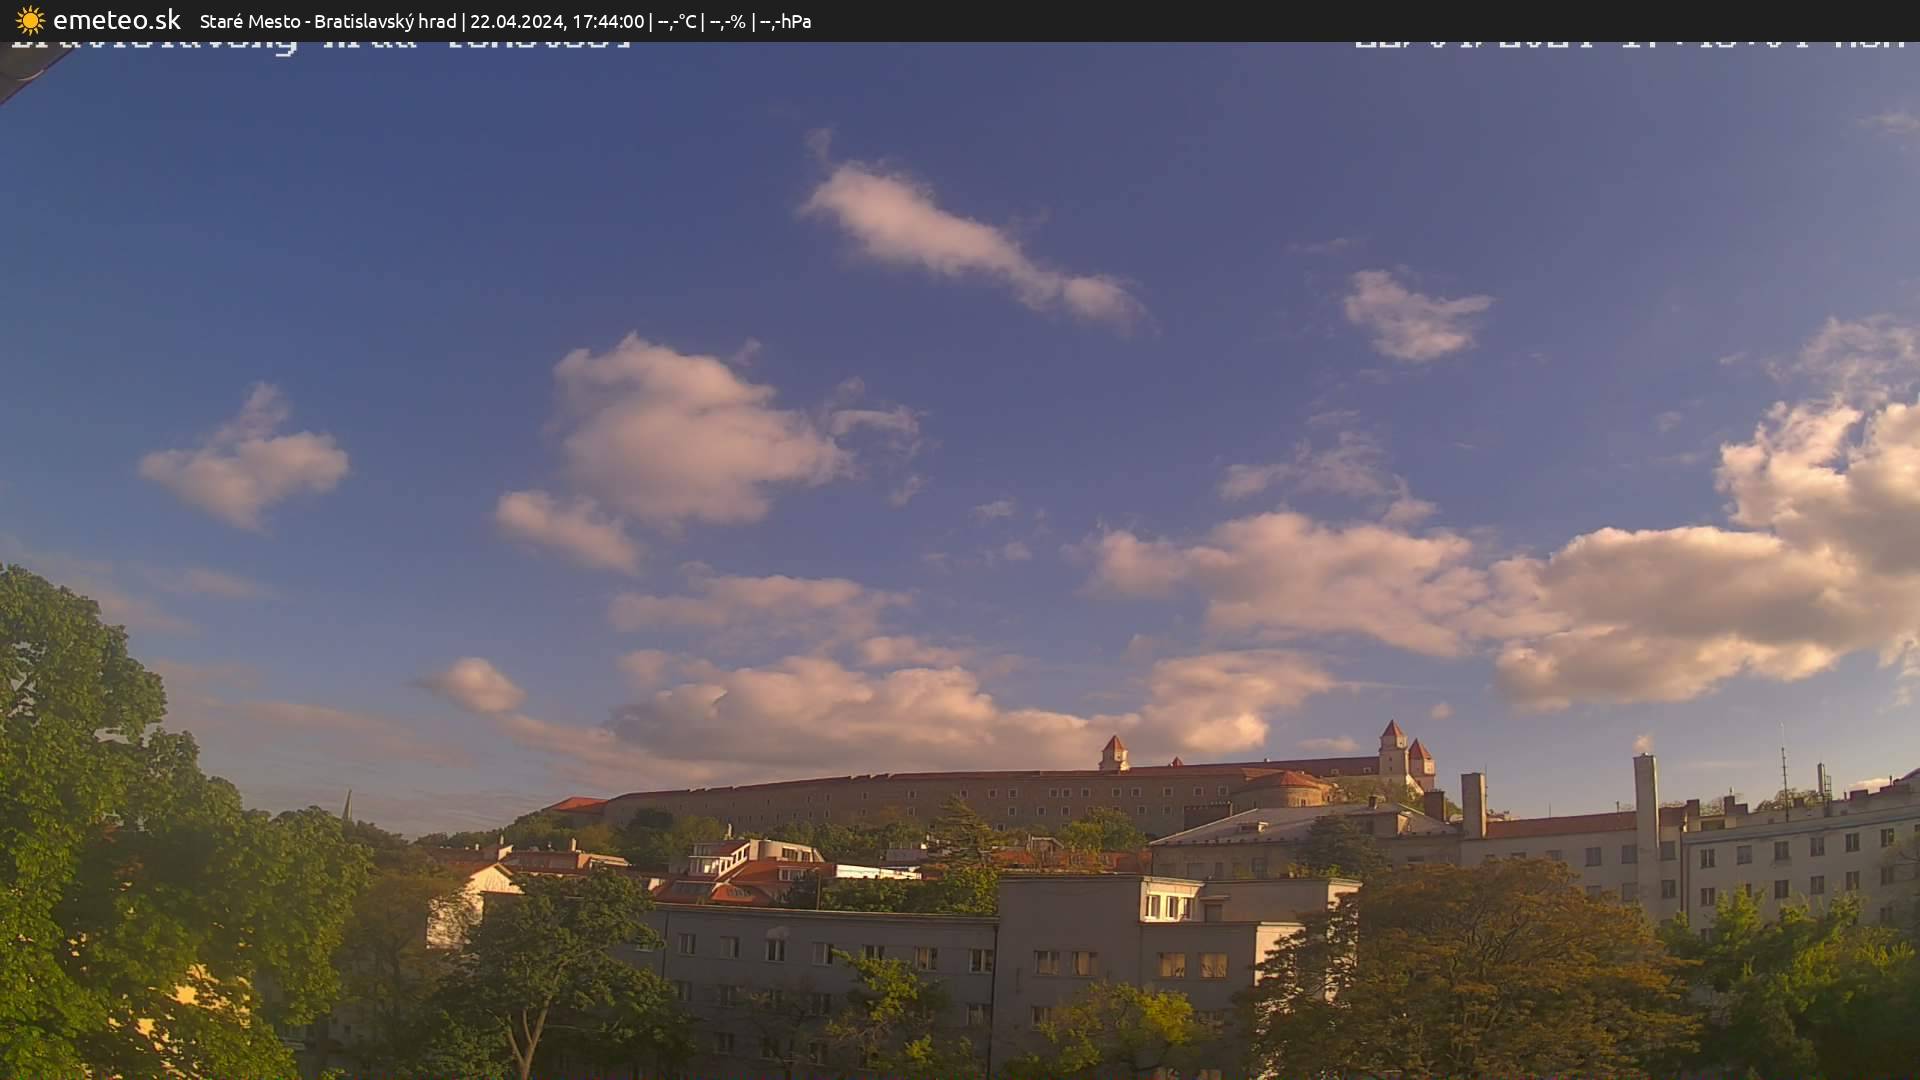Open the emeteo.sk homepage via the logo
This screenshot has width=1920, height=1080.
118,18
